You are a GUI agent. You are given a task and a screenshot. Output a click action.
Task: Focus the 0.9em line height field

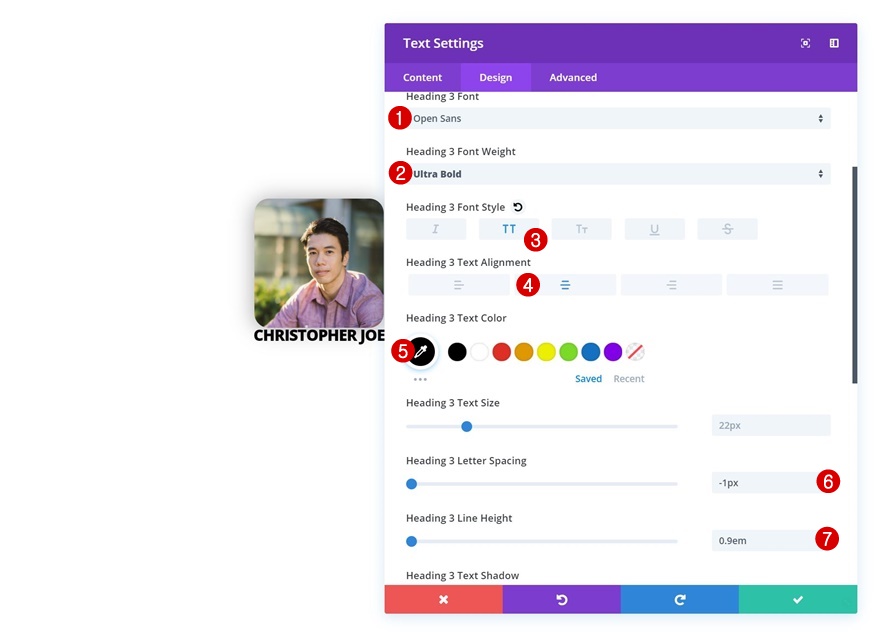[x=771, y=540]
